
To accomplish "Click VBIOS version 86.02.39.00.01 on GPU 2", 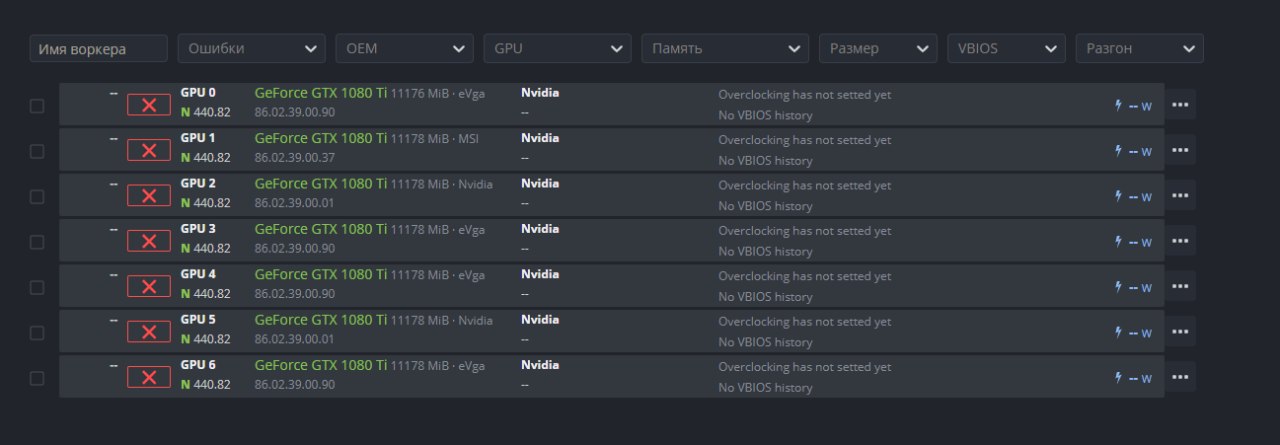I will (x=295, y=203).
